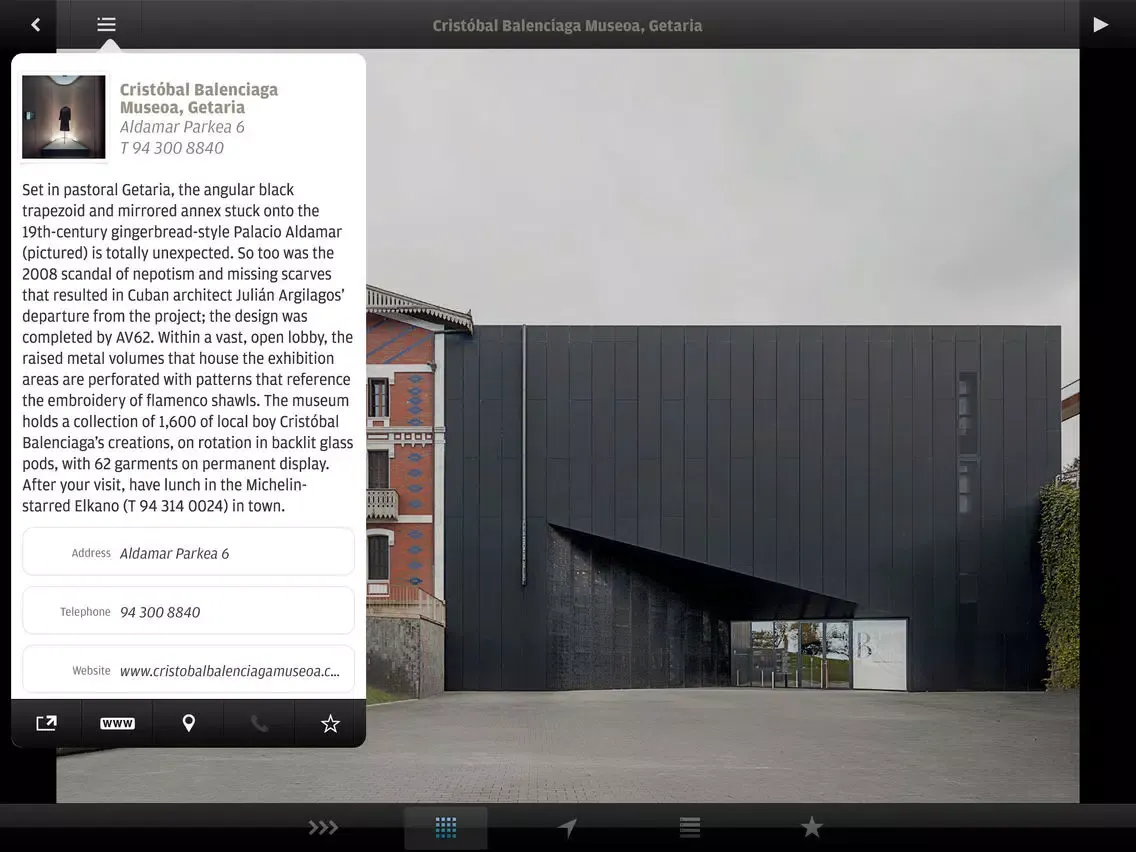Tap the italic header line 'T 94 300 8840'
The width and height of the screenshot is (1136, 852).
coord(172,148)
